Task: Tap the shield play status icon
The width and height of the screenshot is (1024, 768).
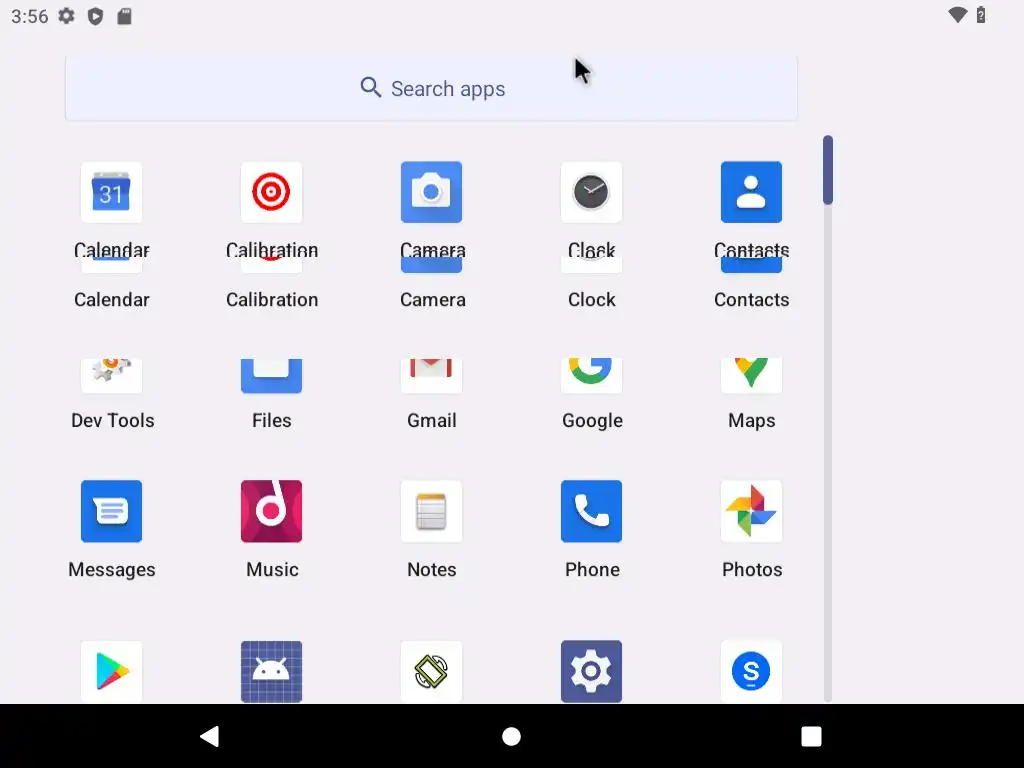Action: [95, 16]
